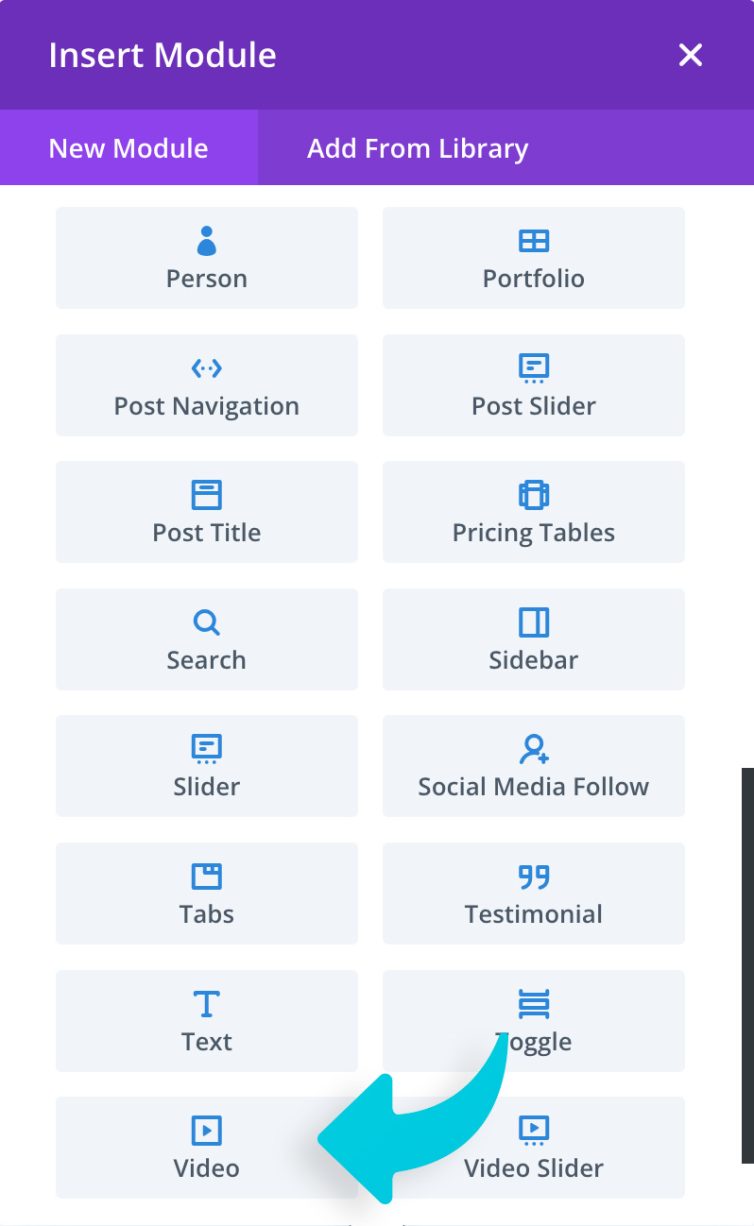The image size is (754, 1226).
Task: Pick the Sidebar layout icon
Action: pos(534,623)
